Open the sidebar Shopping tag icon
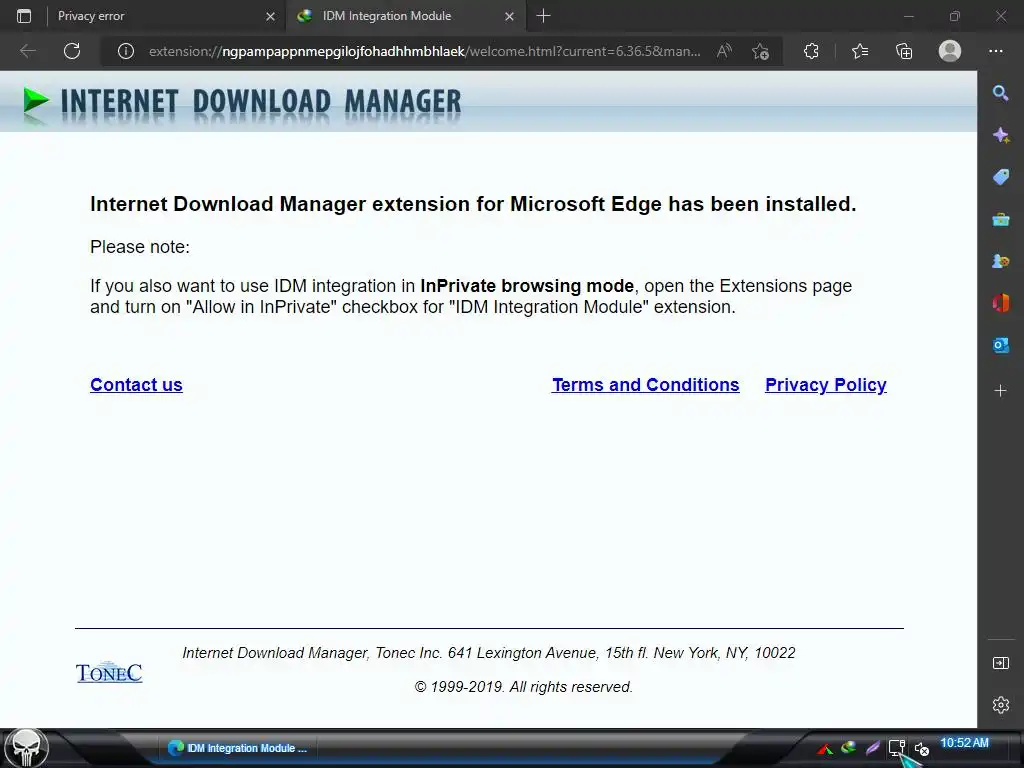The image size is (1024, 768). [x=1000, y=177]
